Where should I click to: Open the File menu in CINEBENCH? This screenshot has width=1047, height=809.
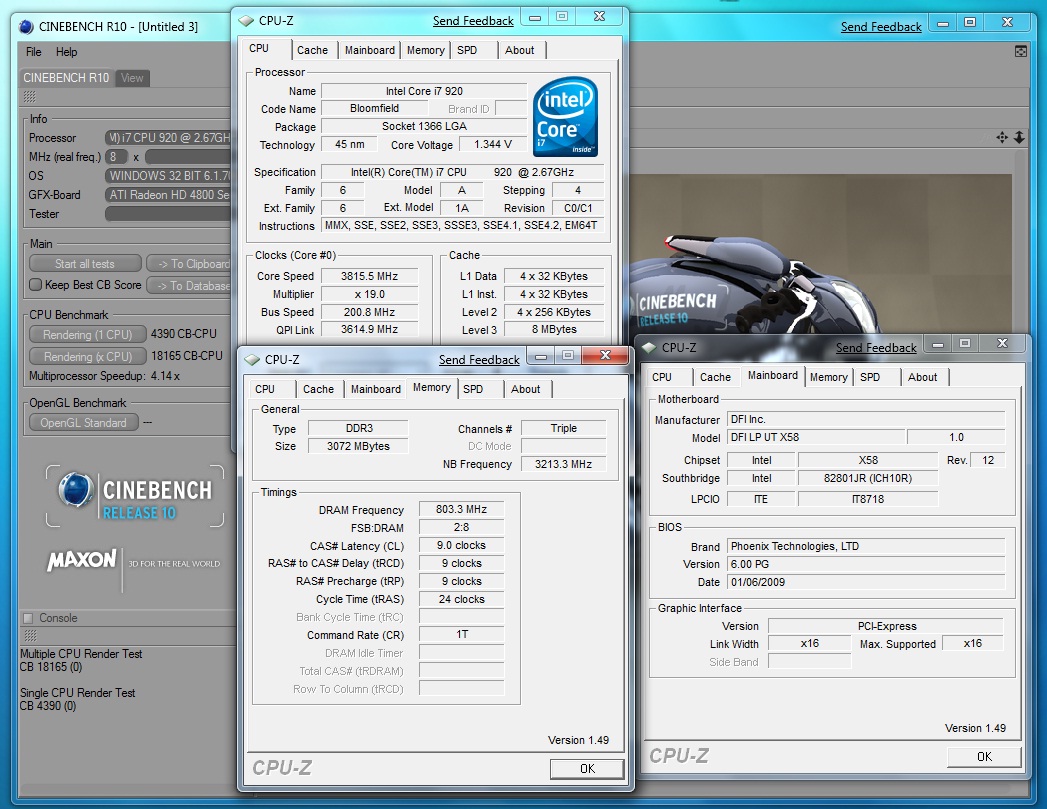(x=33, y=52)
